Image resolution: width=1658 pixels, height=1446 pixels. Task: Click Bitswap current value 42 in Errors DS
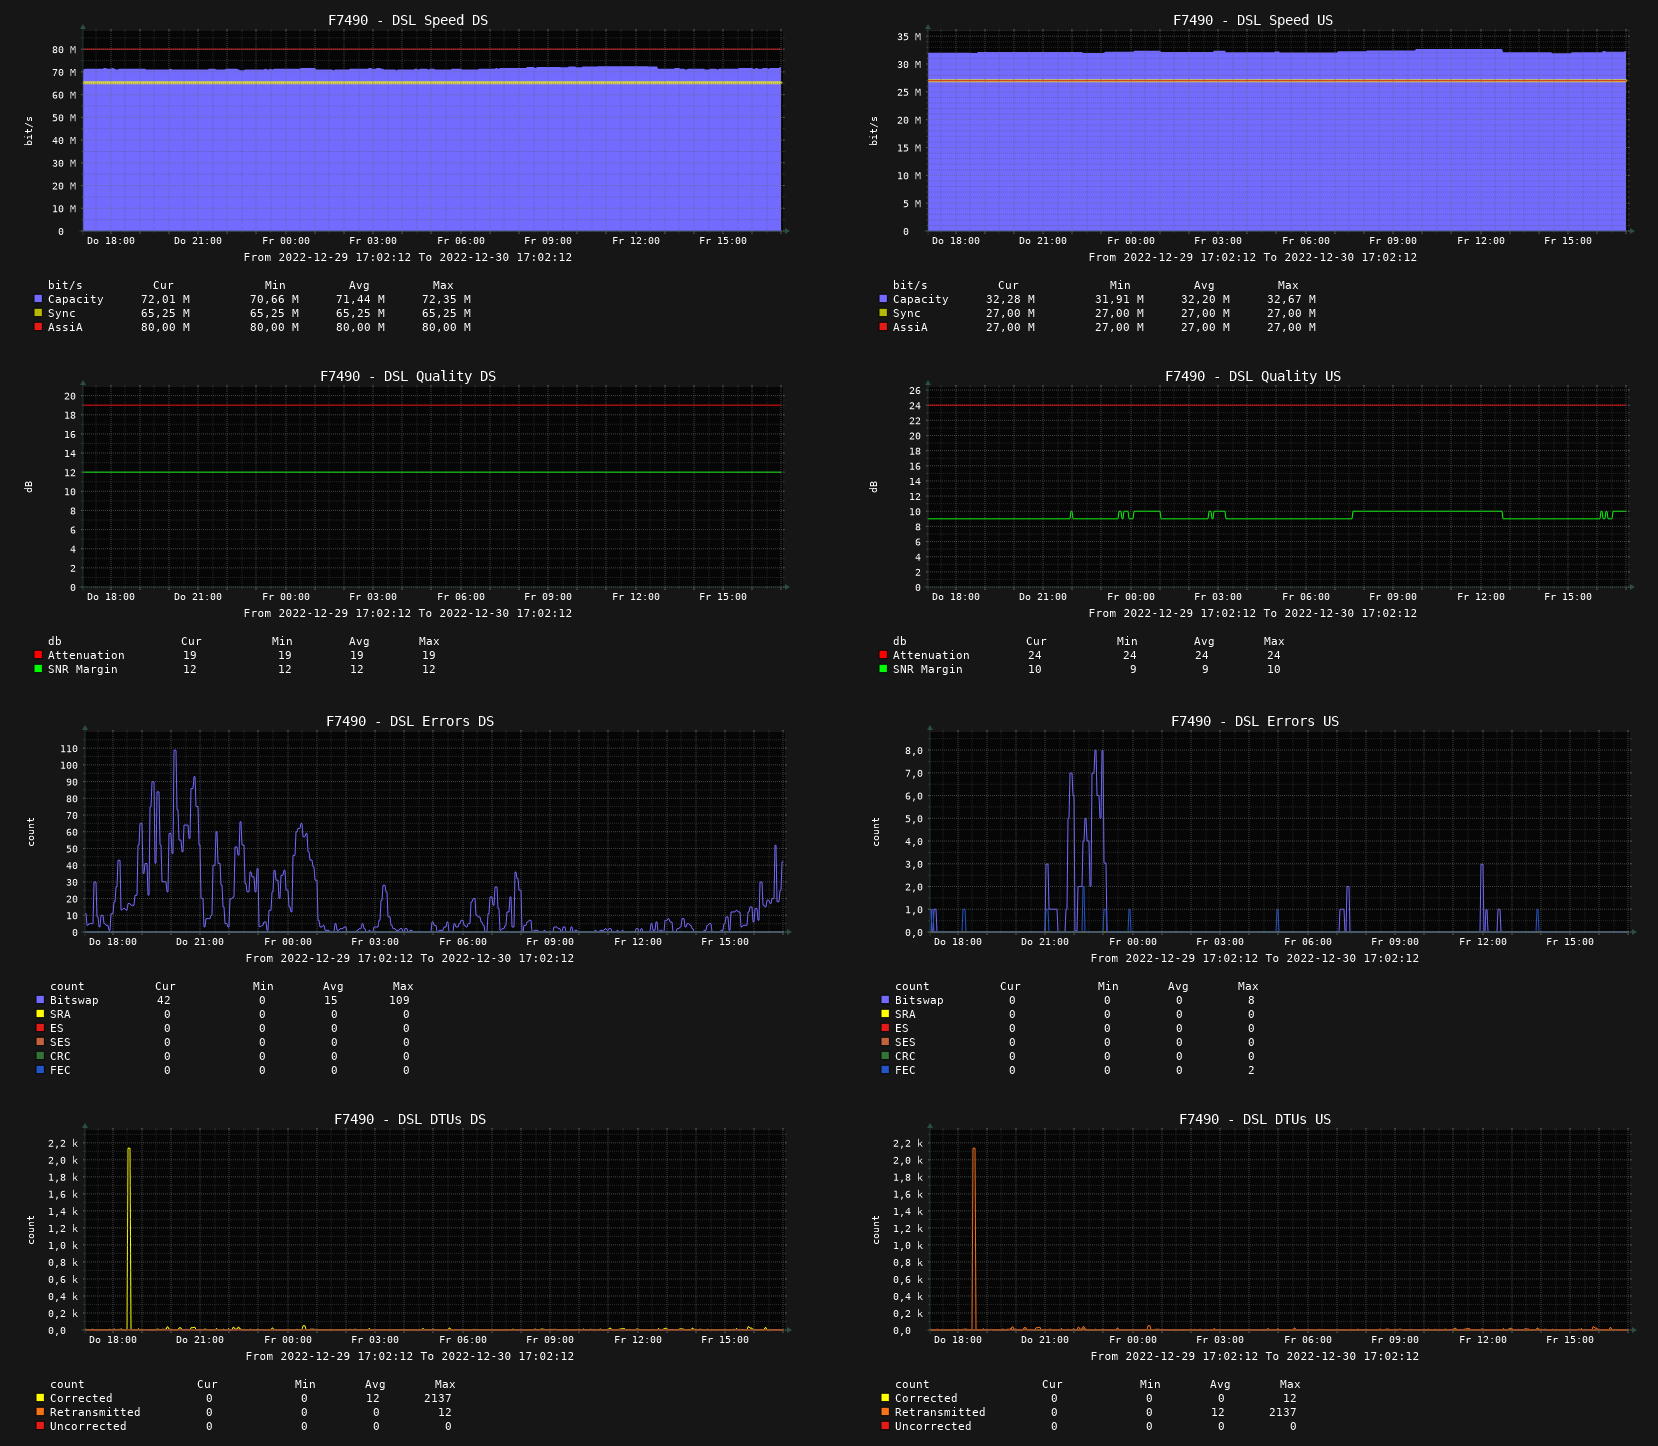tap(163, 1000)
